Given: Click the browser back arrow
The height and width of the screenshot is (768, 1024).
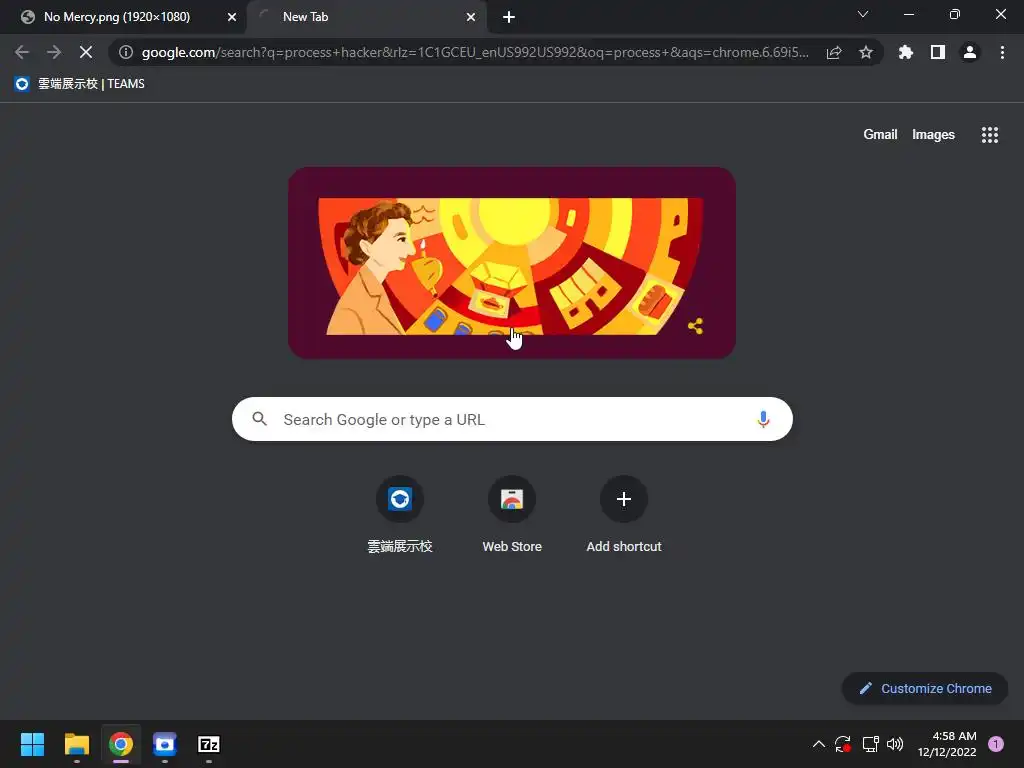Looking at the screenshot, I should 22,52.
